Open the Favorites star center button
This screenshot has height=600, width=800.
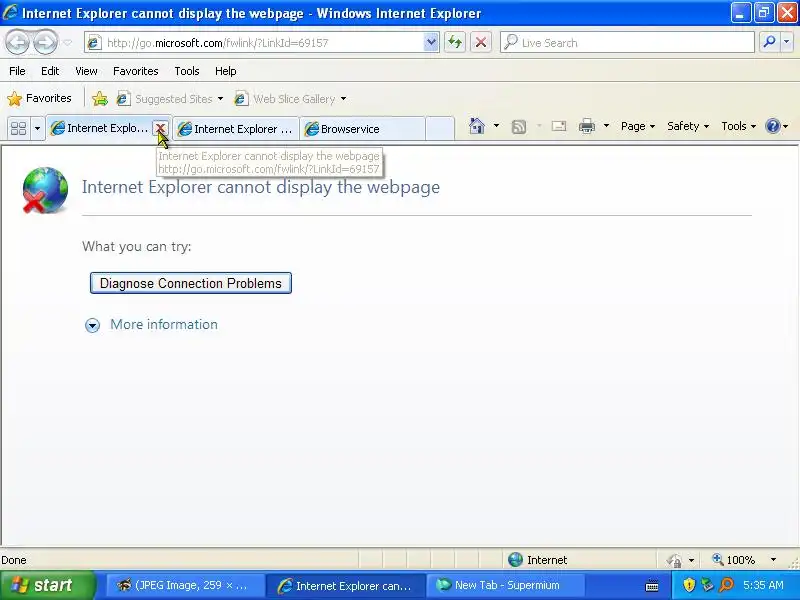coord(39,98)
